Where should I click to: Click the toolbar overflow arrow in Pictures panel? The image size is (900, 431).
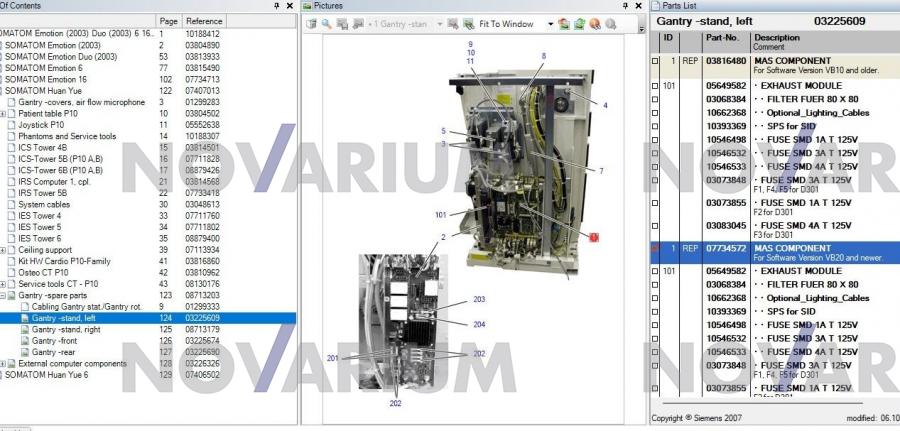click(641, 28)
